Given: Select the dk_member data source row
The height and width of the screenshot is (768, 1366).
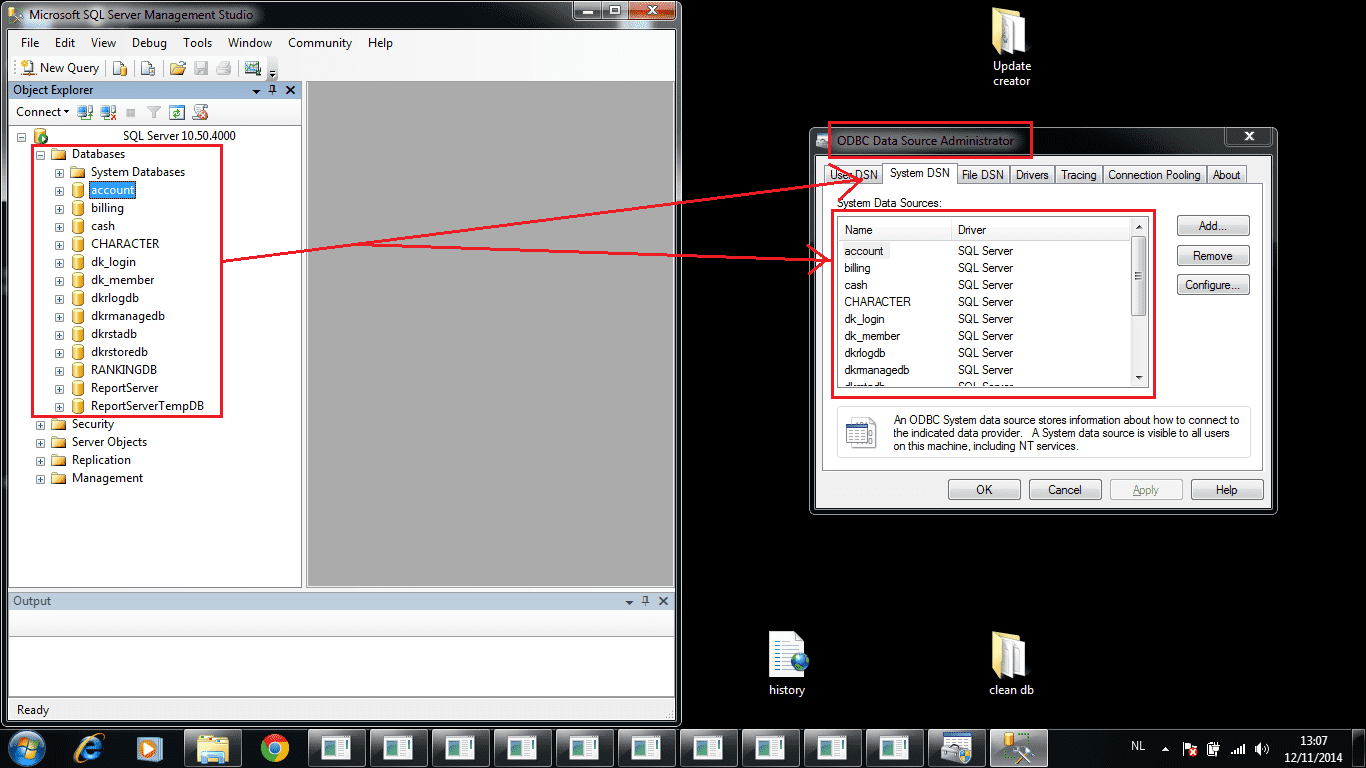Looking at the screenshot, I should click(x=985, y=336).
